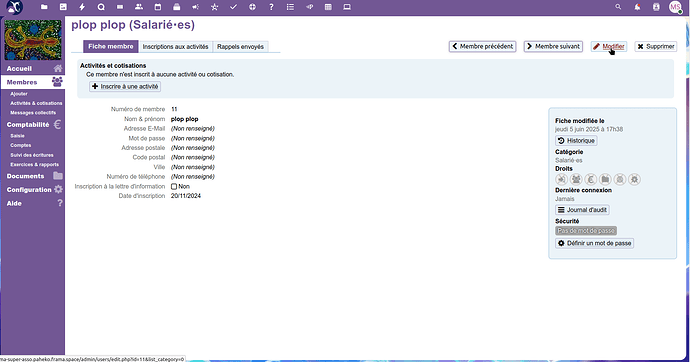The width and height of the screenshot is (690, 362).
Task: Click the euro rights icon under Droits
Action: click(x=591, y=179)
